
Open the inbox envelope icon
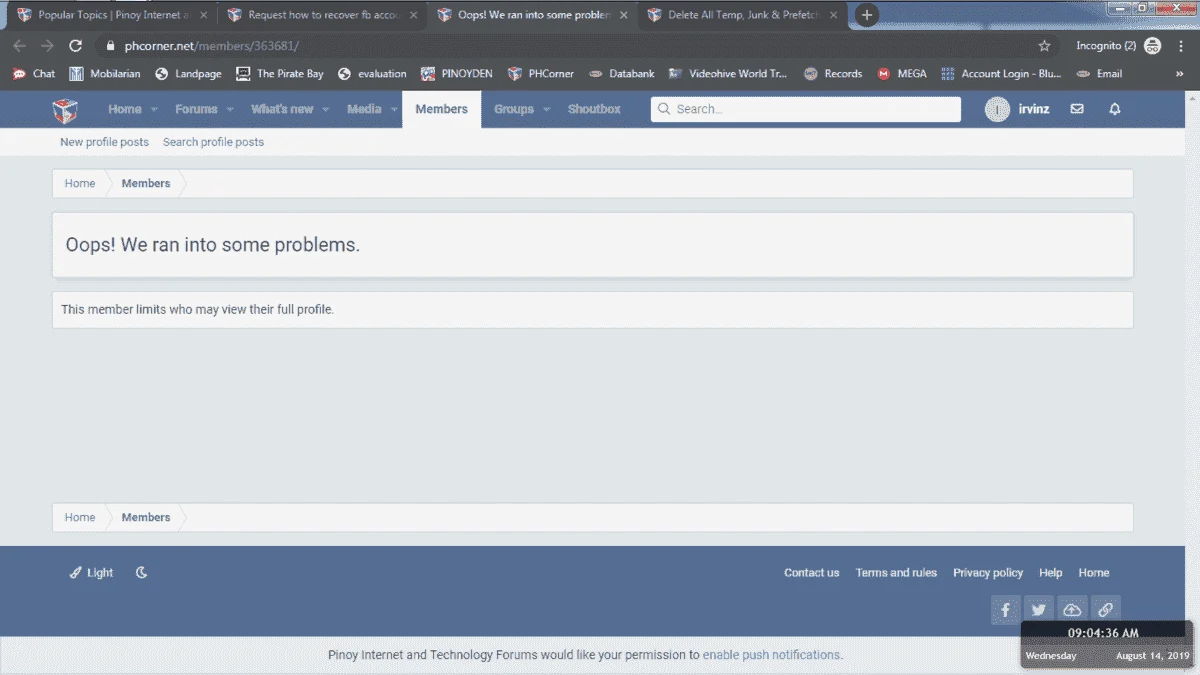(1077, 109)
